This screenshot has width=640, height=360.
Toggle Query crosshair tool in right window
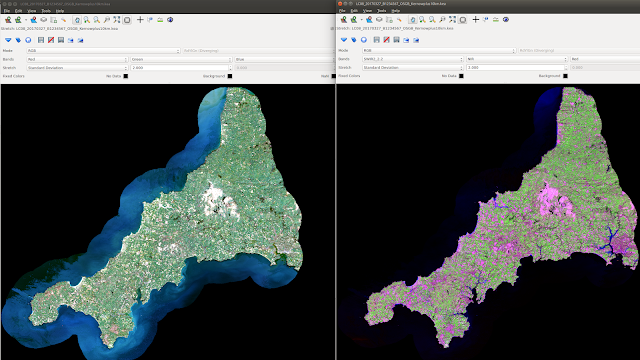(x=476, y=20)
